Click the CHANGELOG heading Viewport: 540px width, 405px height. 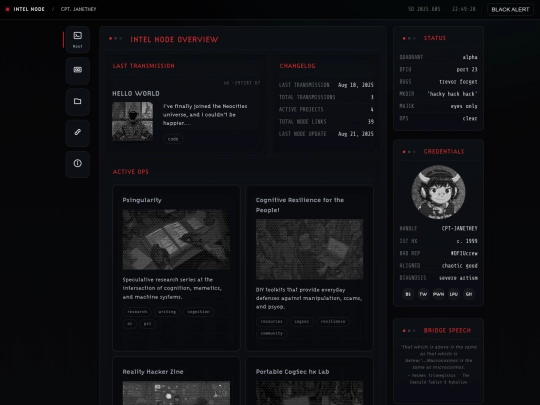point(298,66)
